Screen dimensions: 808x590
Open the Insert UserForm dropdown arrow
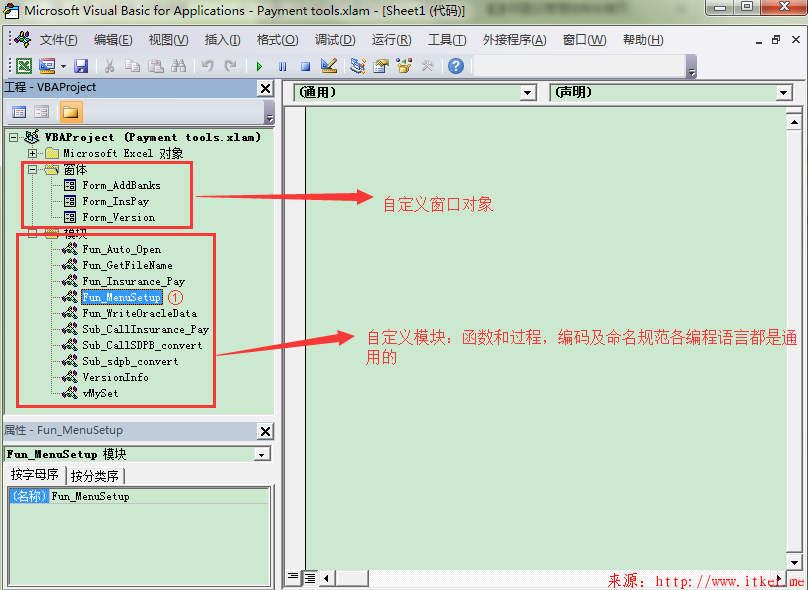pyautogui.click(x=63, y=66)
